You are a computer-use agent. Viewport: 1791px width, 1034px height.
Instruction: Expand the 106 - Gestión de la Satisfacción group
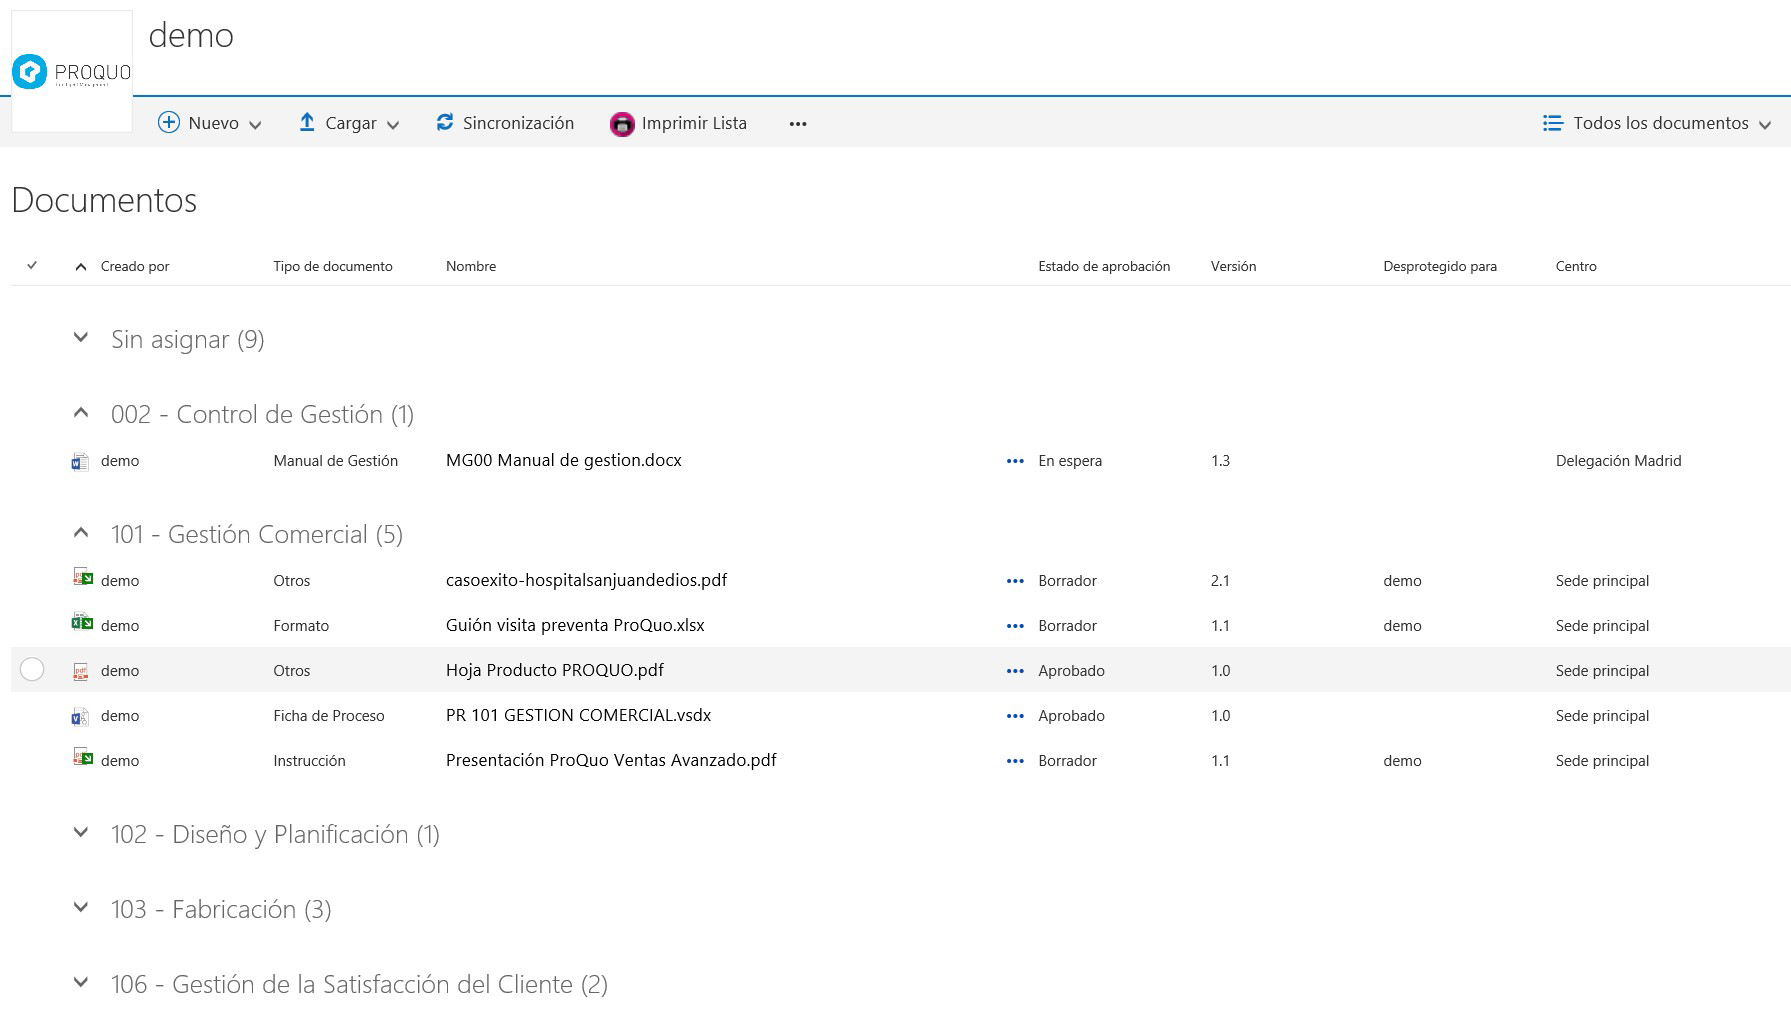click(81, 983)
